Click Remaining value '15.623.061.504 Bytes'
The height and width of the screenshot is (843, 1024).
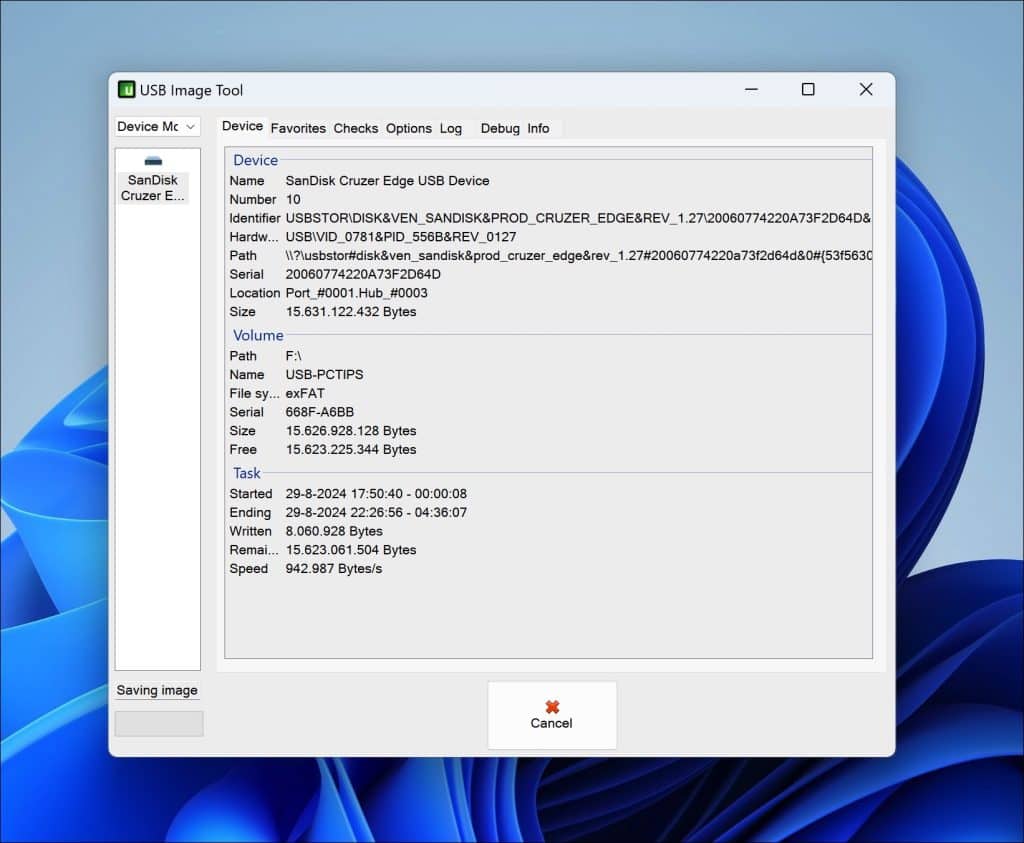click(351, 550)
